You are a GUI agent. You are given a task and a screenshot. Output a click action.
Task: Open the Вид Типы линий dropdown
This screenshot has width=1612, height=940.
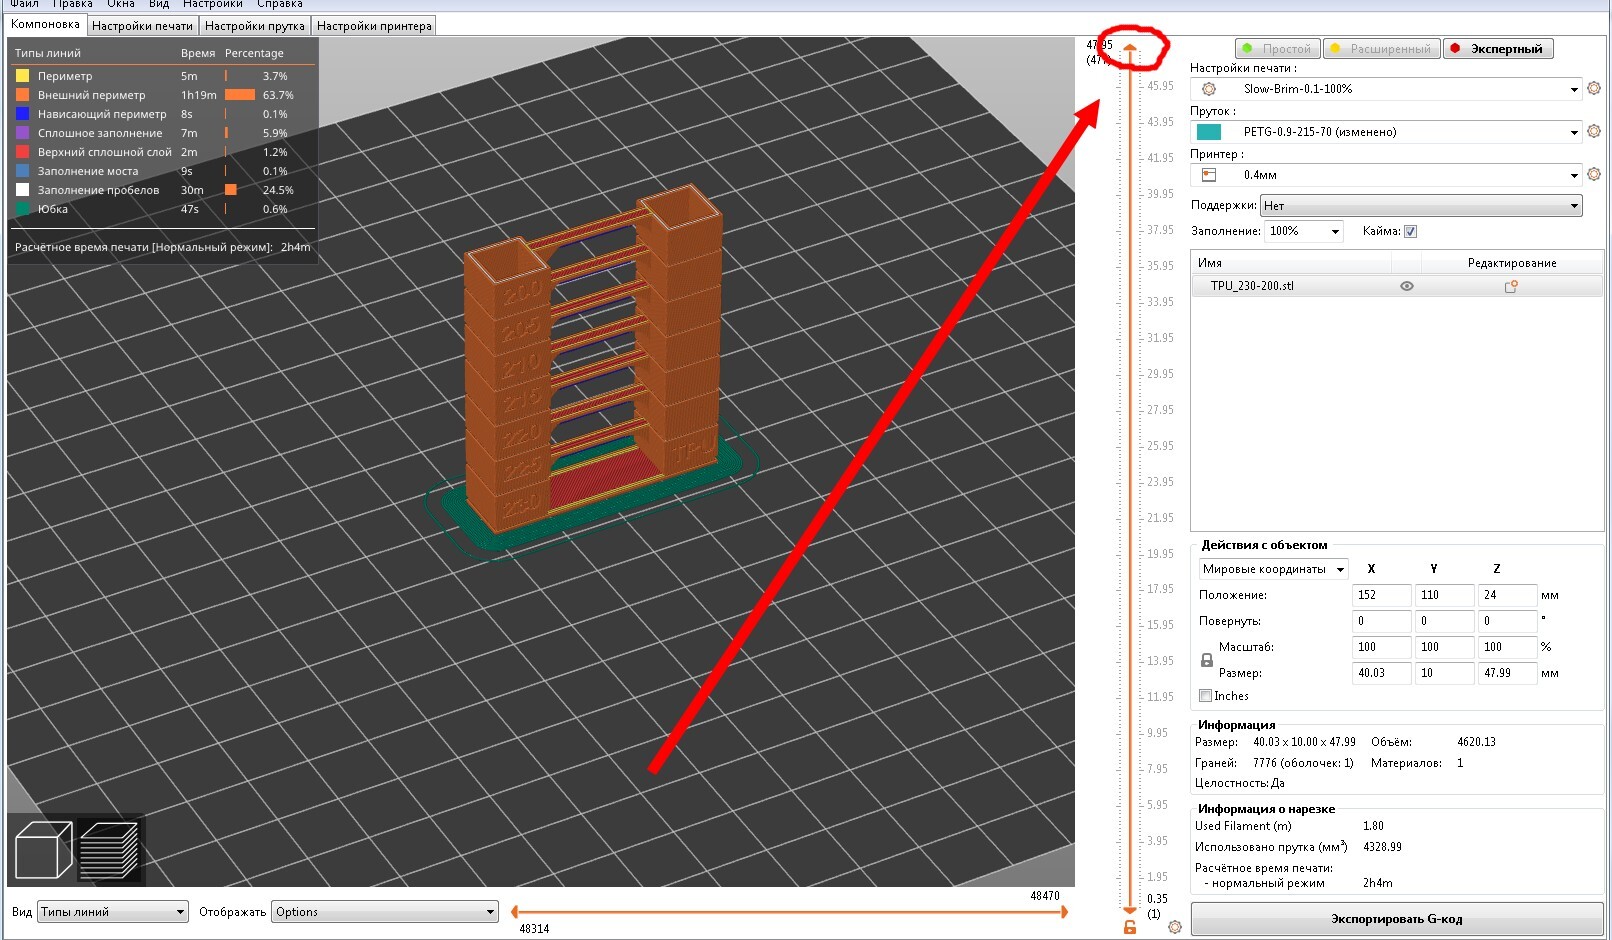click(x=113, y=912)
